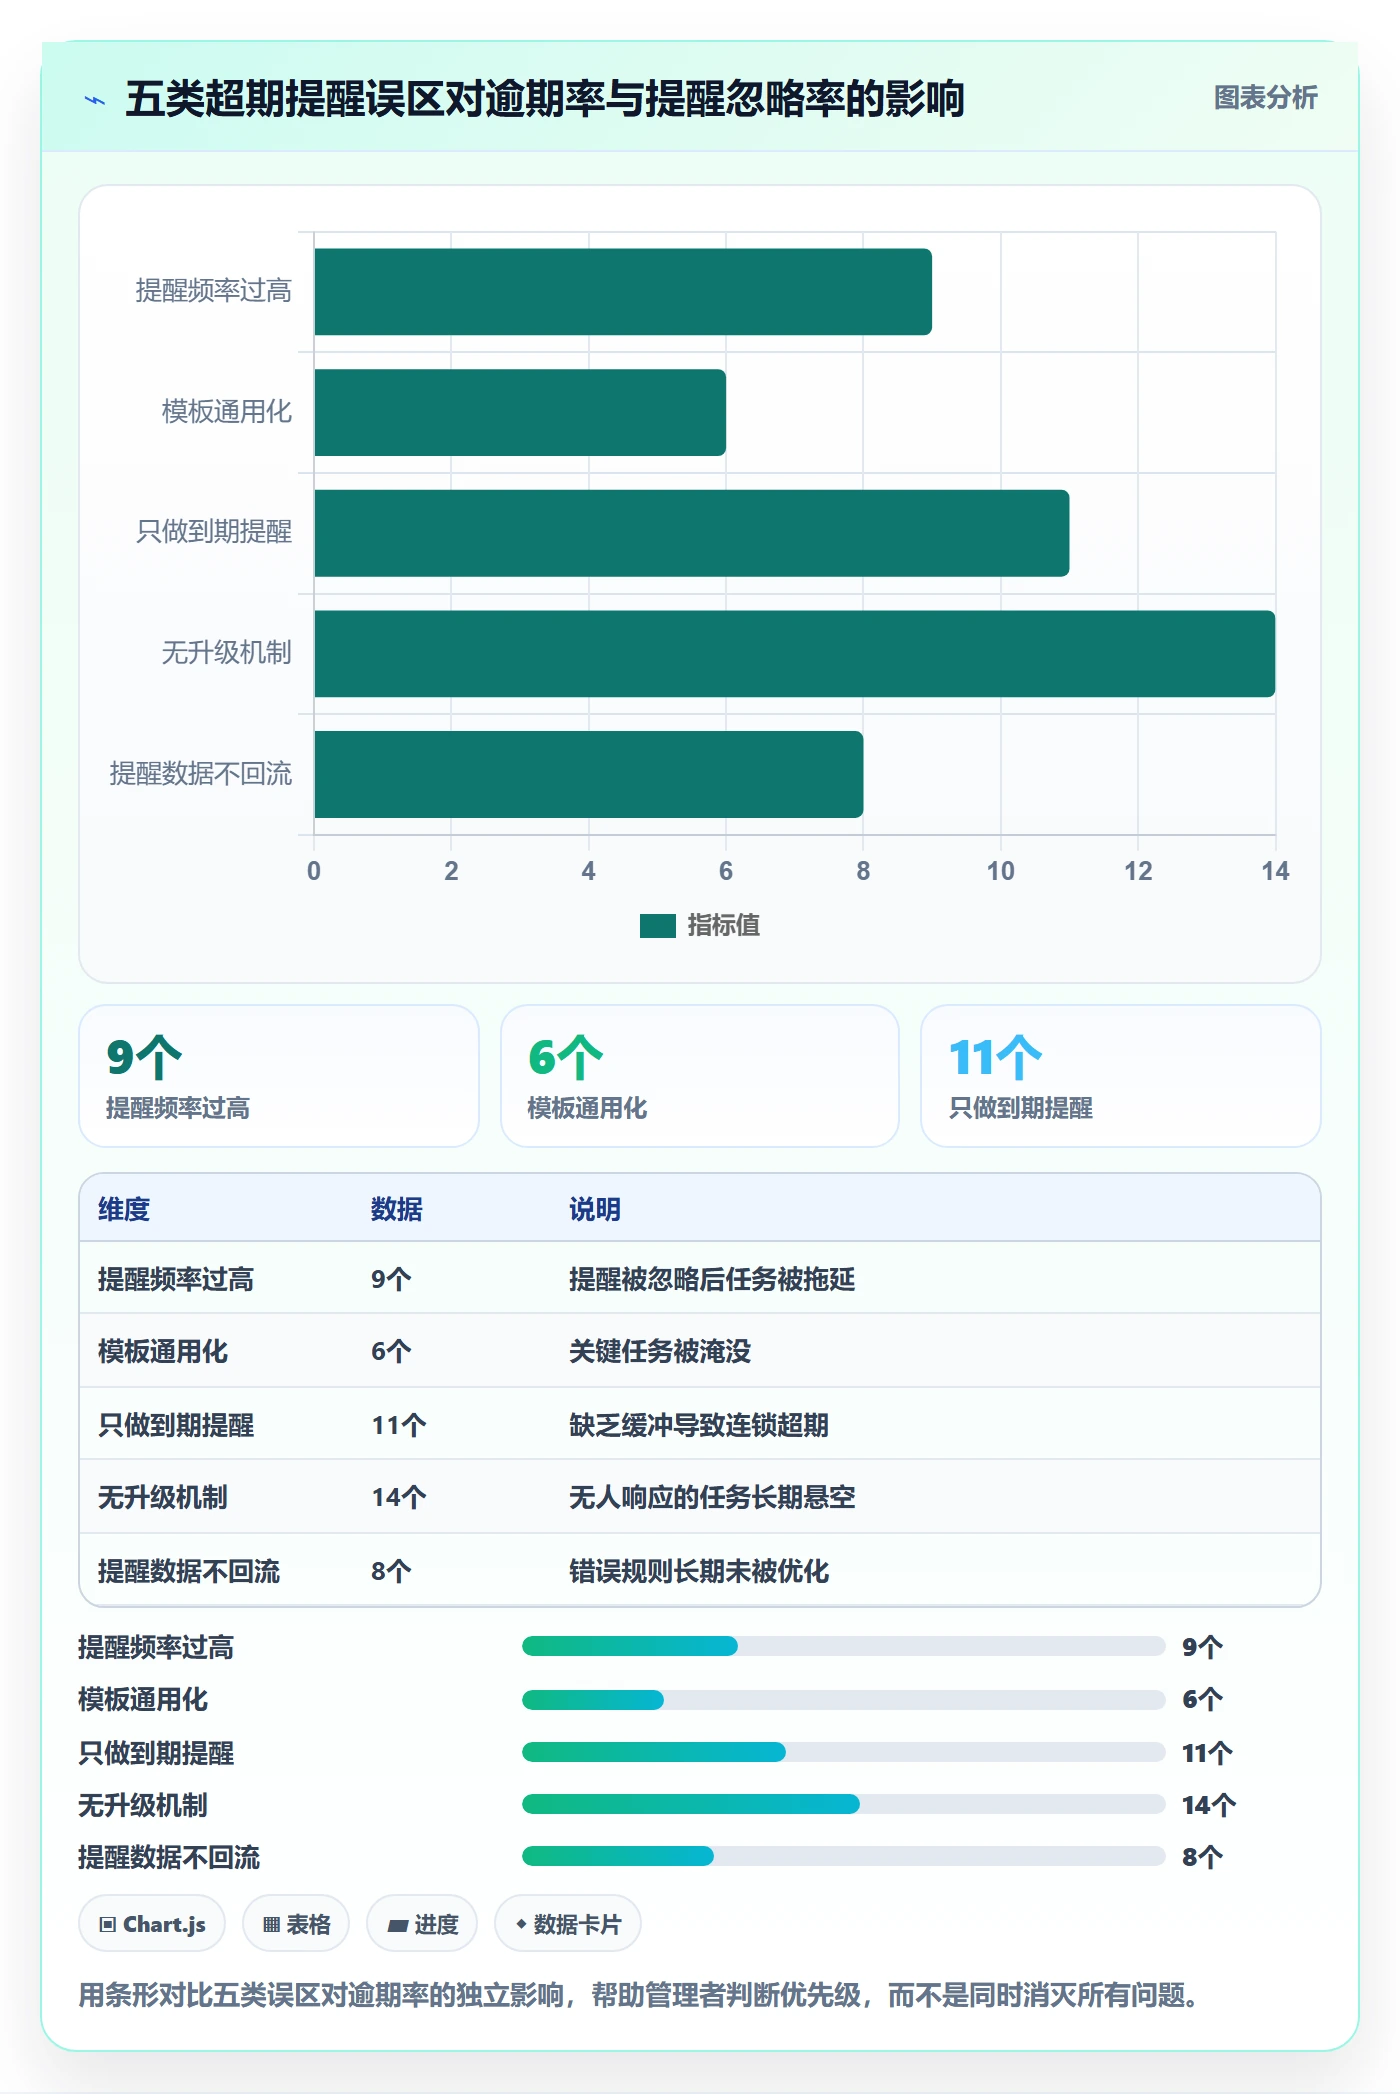Viewport: 1400px width, 2094px height.
Task: Click the 14个 progress value label
Action: click(x=1209, y=1805)
